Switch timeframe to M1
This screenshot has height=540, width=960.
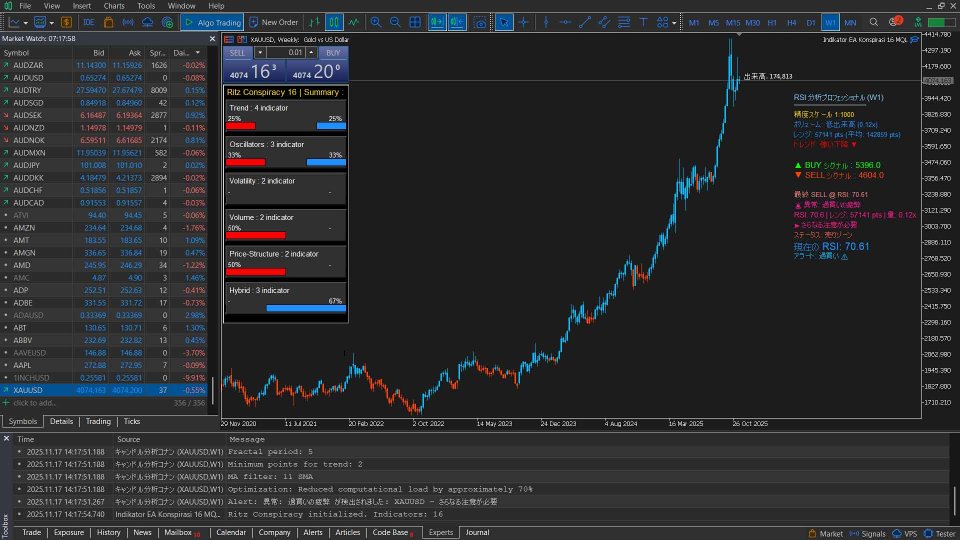coord(694,23)
